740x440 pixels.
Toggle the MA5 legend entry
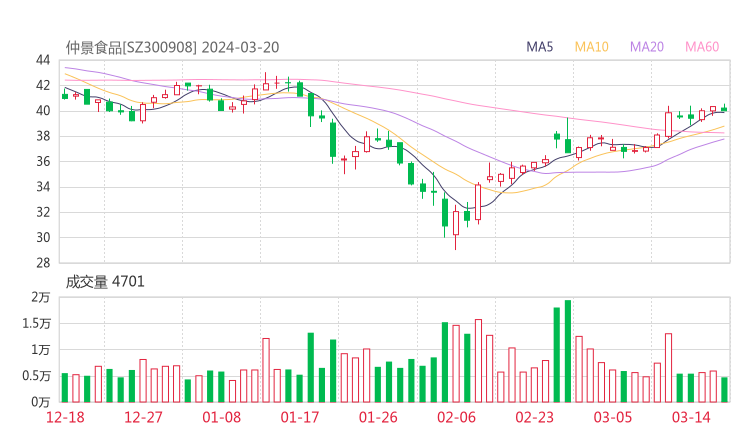click(540, 47)
